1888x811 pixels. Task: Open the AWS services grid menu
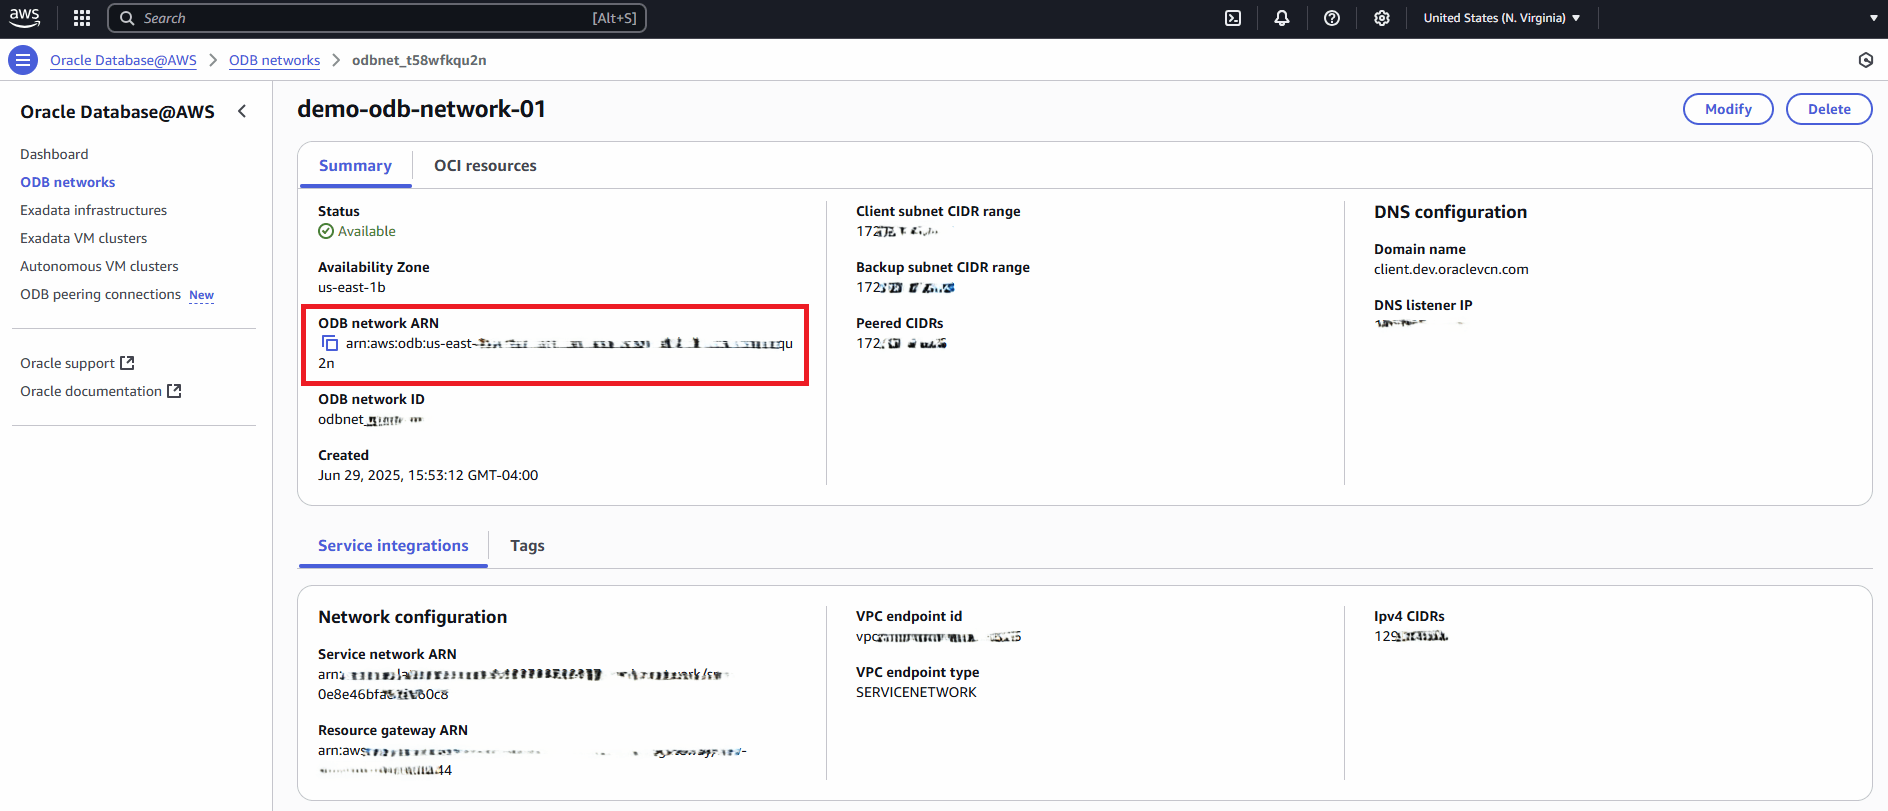pyautogui.click(x=82, y=18)
